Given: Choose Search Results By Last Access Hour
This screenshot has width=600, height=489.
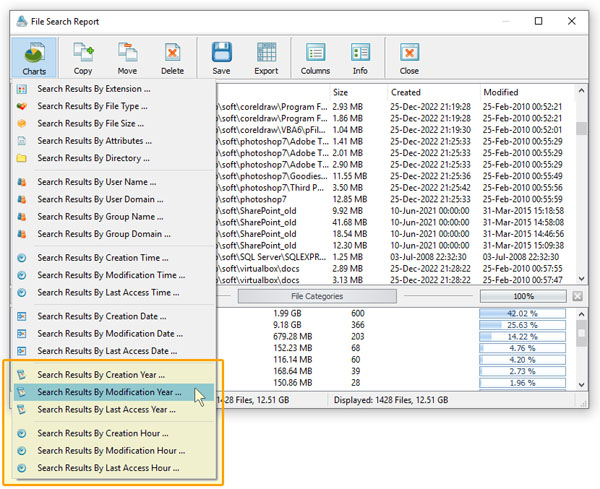Looking at the screenshot, I should coord(114,468).
